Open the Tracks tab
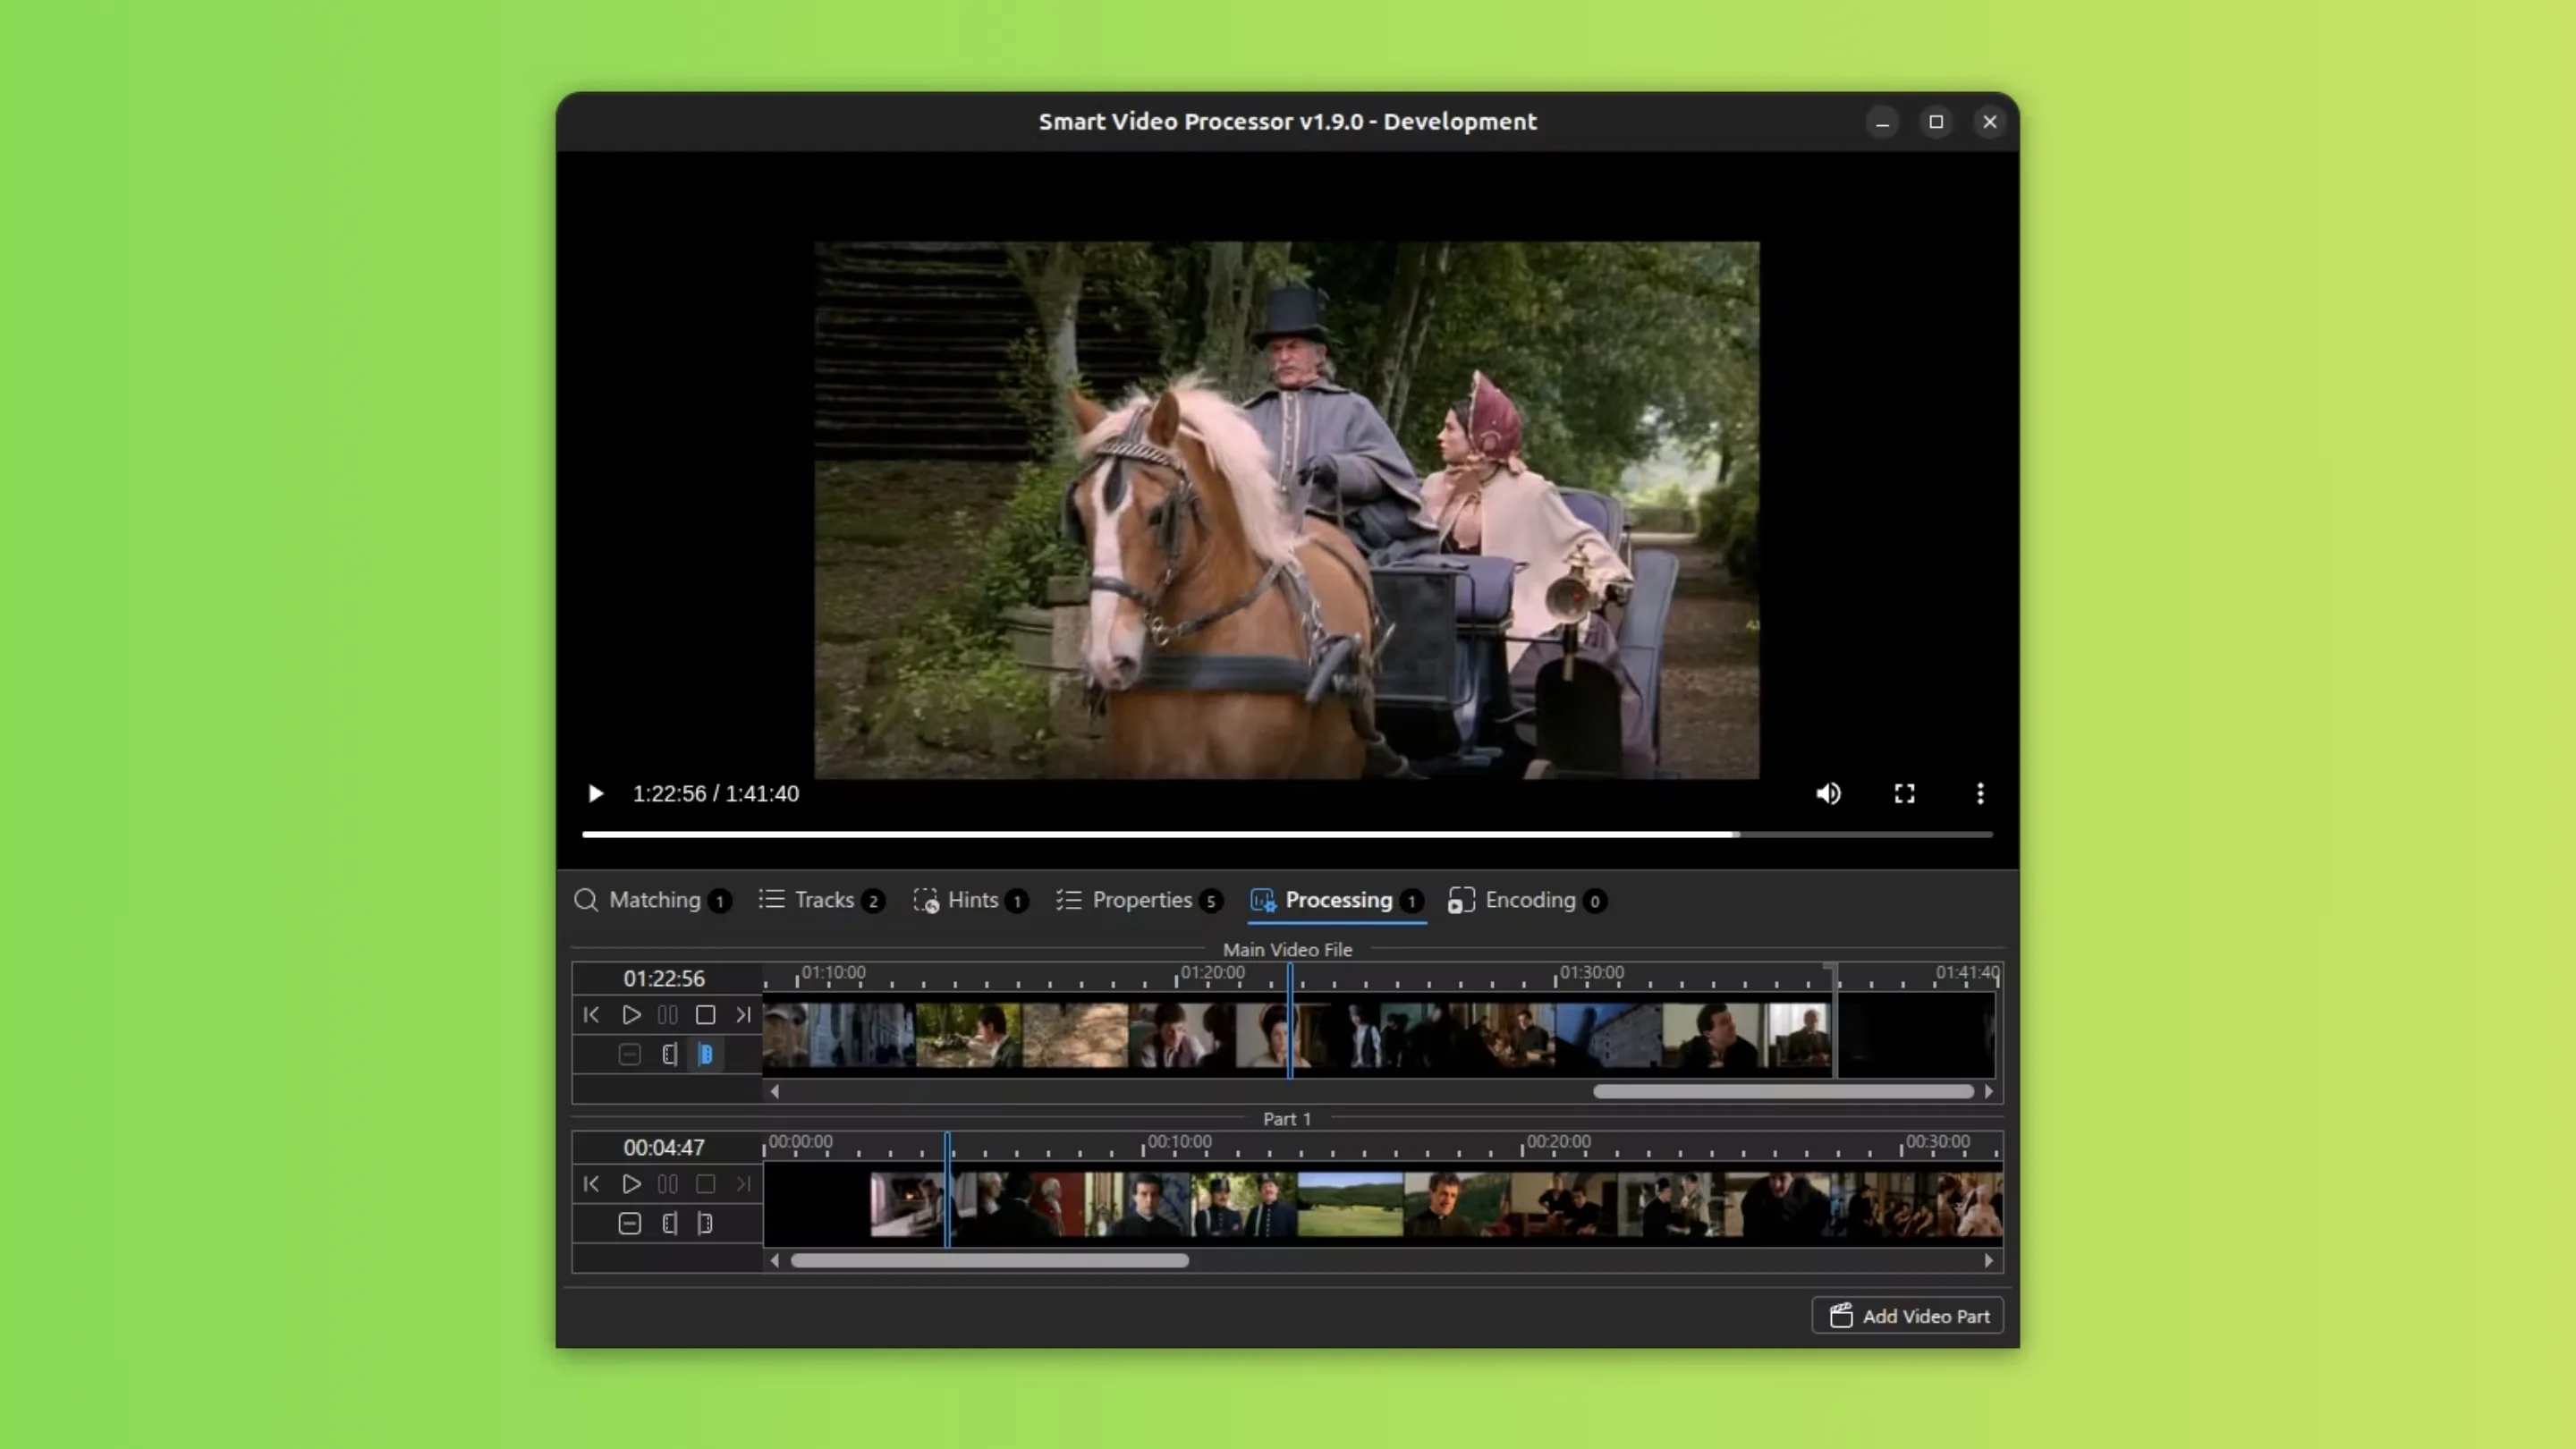 821,900
